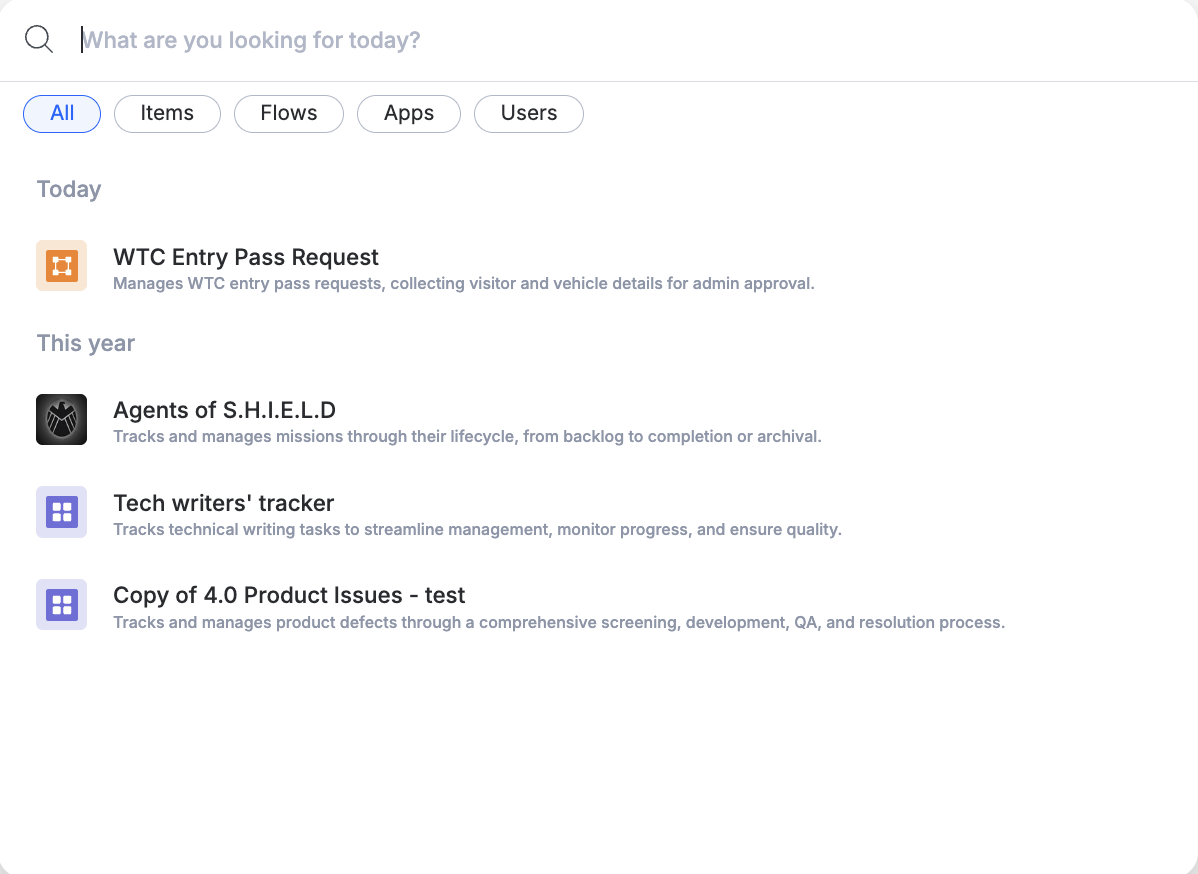Viewport: 1198px width, 874px height.
Task: Open Agents of S.H.I.E.L.D result
Action: [224, 410]
